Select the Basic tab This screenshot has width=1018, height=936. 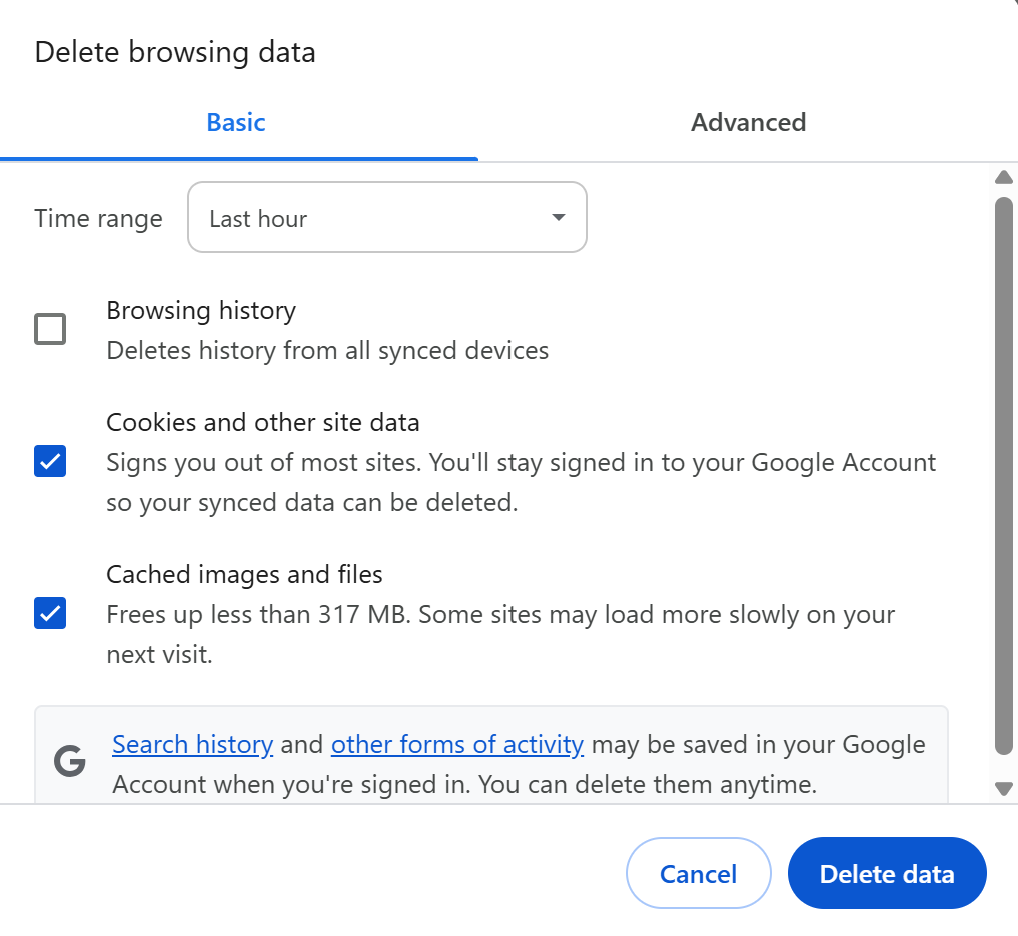tap(236, 123)
